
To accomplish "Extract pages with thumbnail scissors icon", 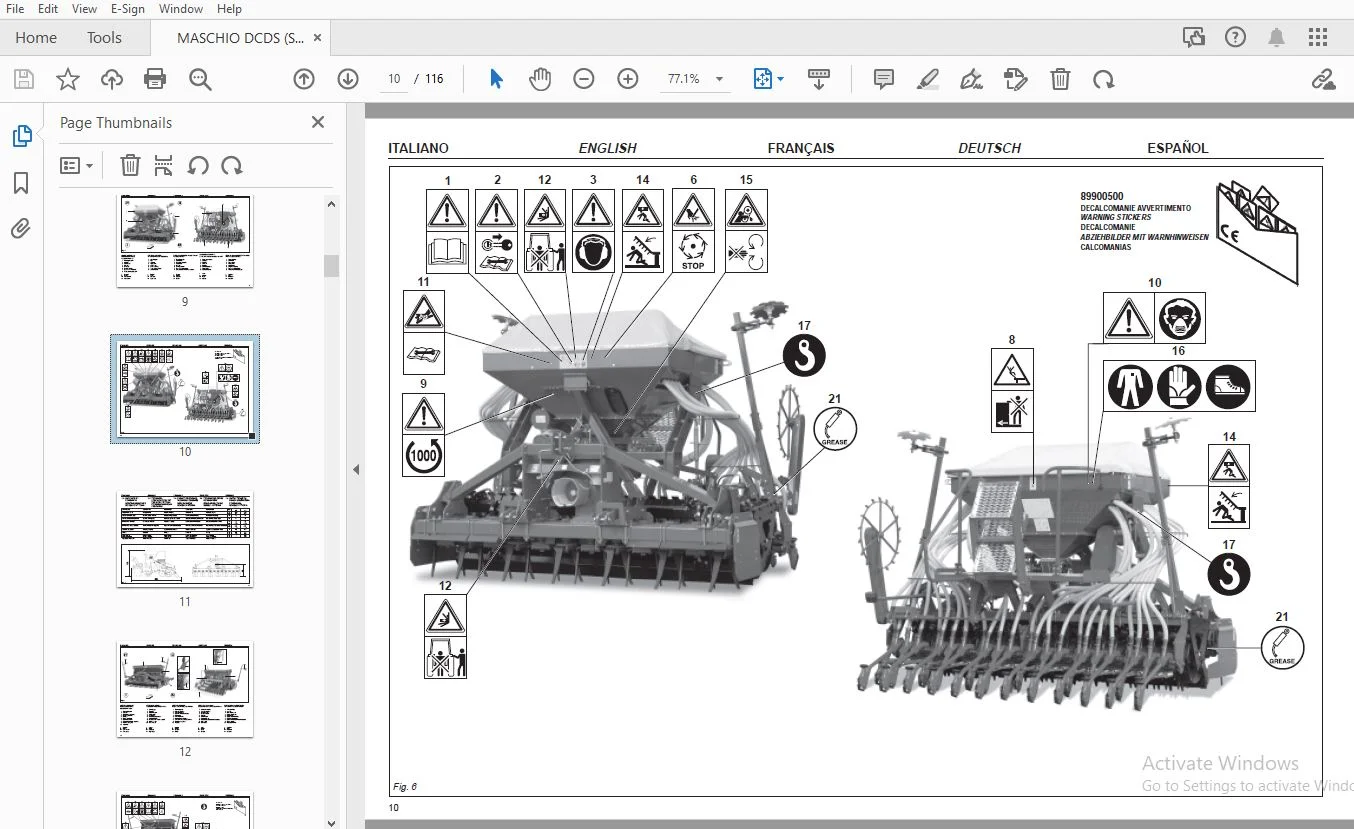I will (164, 166).
